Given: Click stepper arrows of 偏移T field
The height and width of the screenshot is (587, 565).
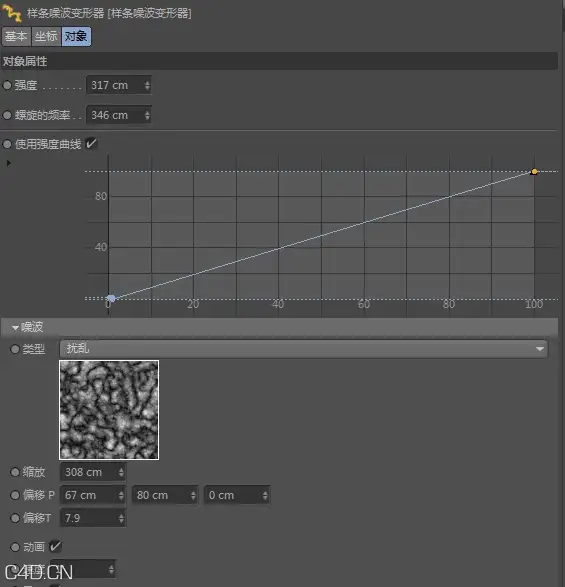Looking at the screenshot, I should (x=121, y=518).
